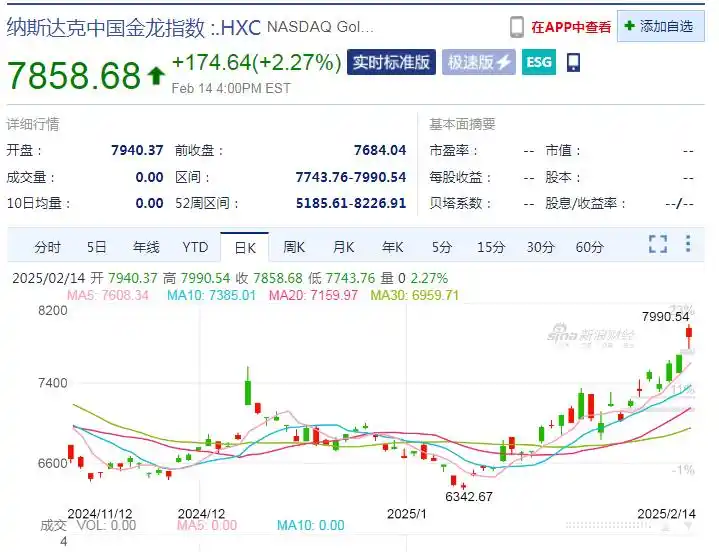Click the fullscreen chart icon
The image size is (719, 552).
click(x=657, y=244)
